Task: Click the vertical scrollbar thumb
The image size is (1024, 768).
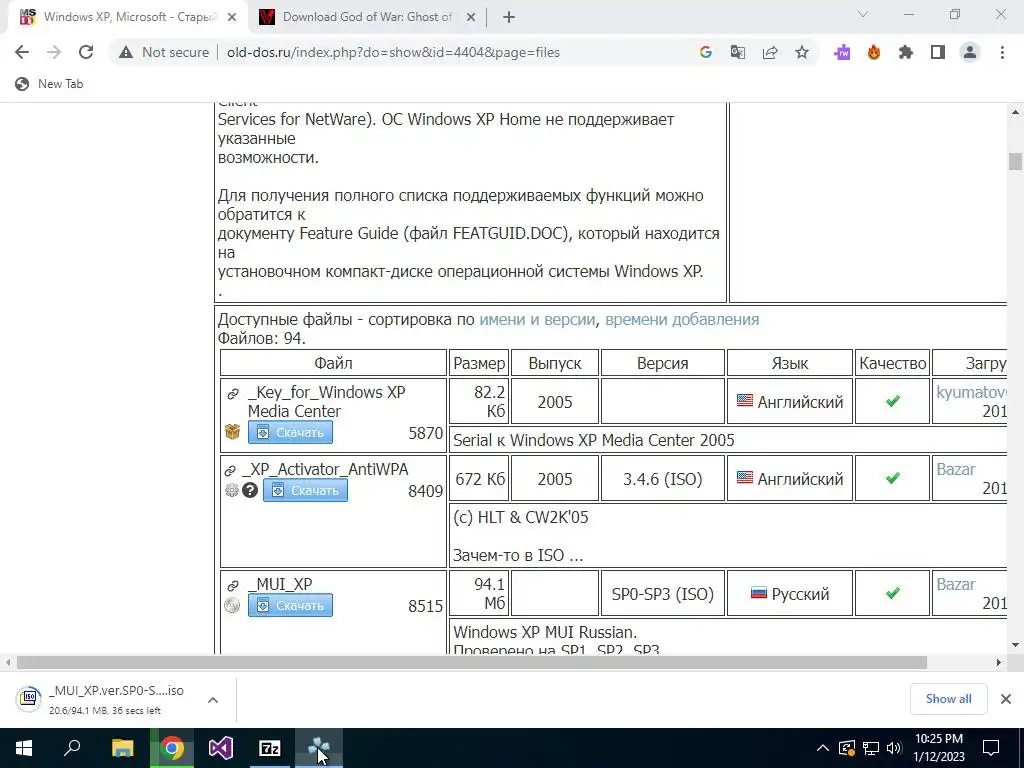Action: 1015,161
